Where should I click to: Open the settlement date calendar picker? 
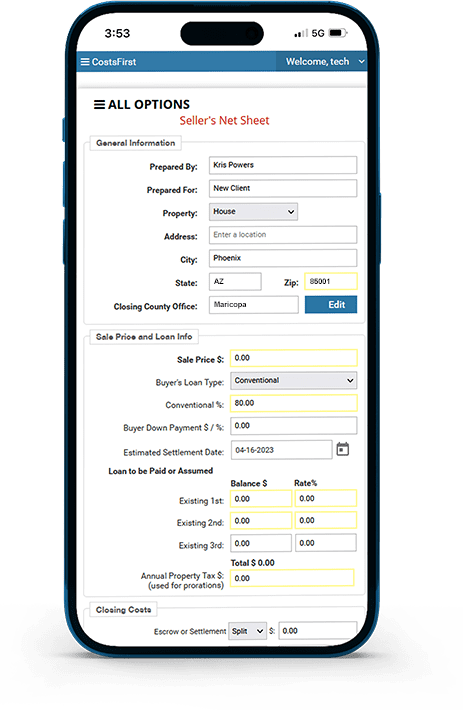coord(343,449)
